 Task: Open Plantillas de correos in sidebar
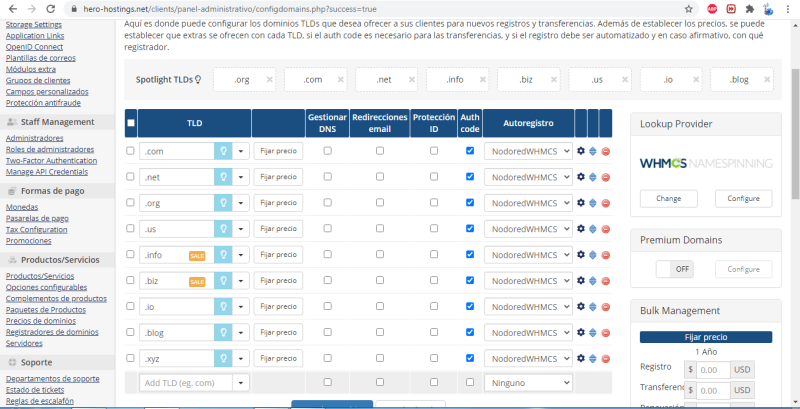pos(41,58)
